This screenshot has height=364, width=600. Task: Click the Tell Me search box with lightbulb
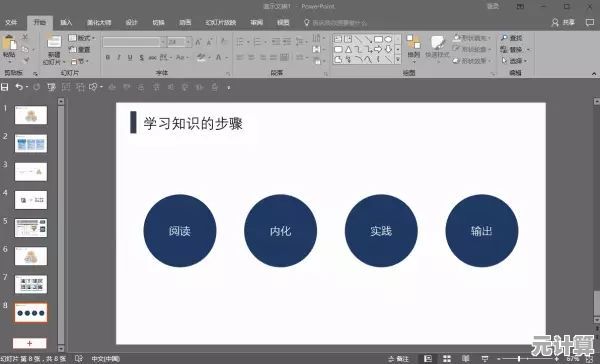335,23
